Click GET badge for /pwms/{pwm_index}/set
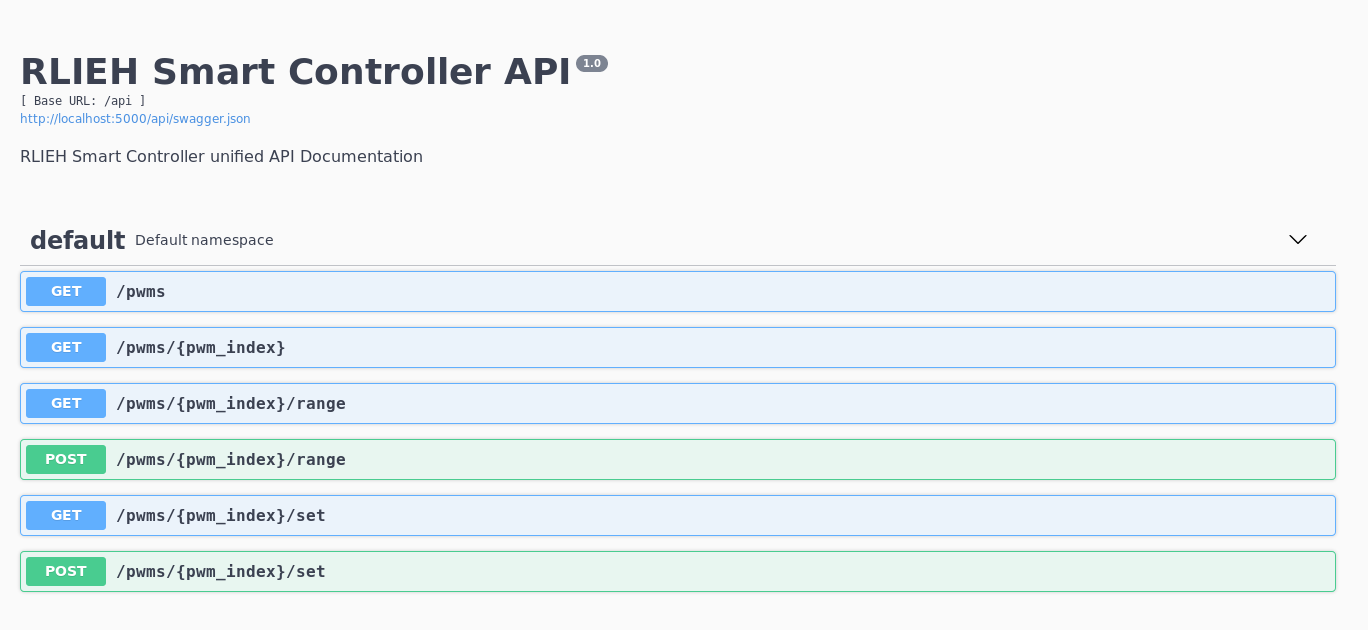Viewport: 1368px width, 630px height. pyautogui.click(x=66, y=516)
